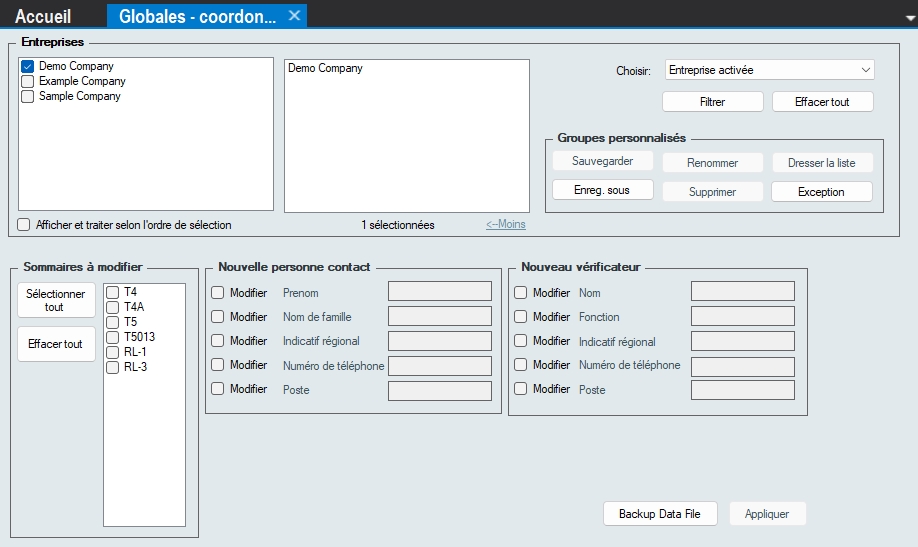This screenshot has height=547, width=918.
Task: Click the Backup Data File button
Action: coord(660,514)
